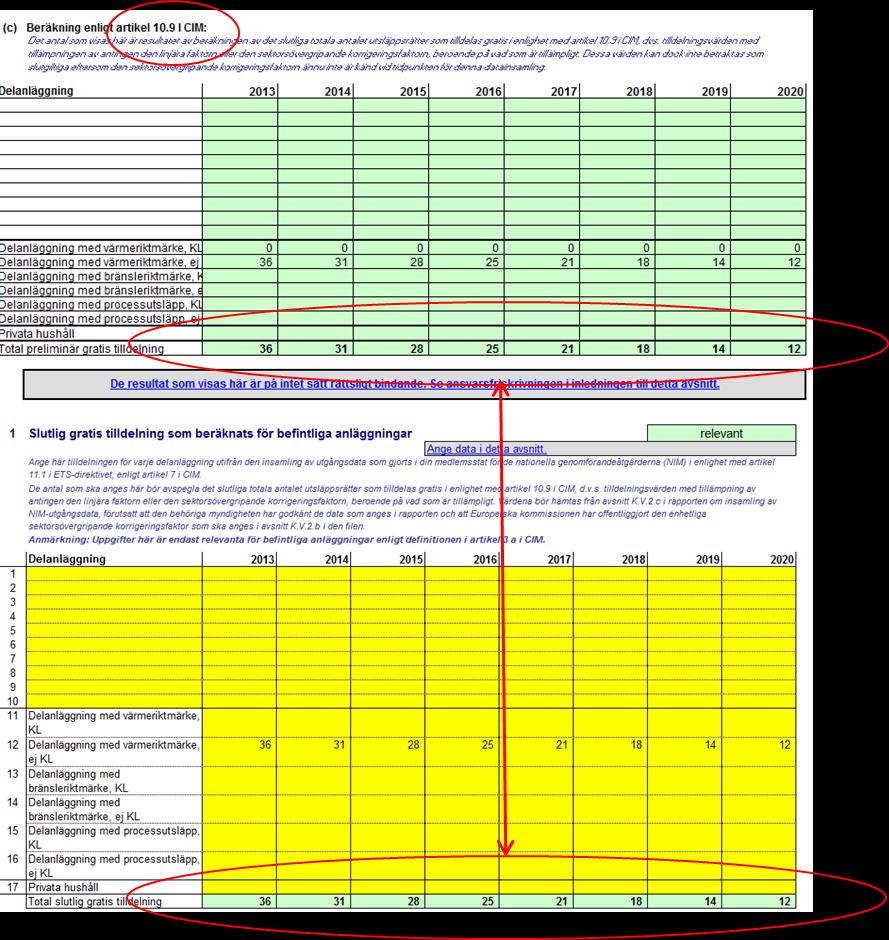
Task: Select heading 'Slutlig gratis tilldelning som beräknats för befintliga anläggningar'
Action: [221, 433]
